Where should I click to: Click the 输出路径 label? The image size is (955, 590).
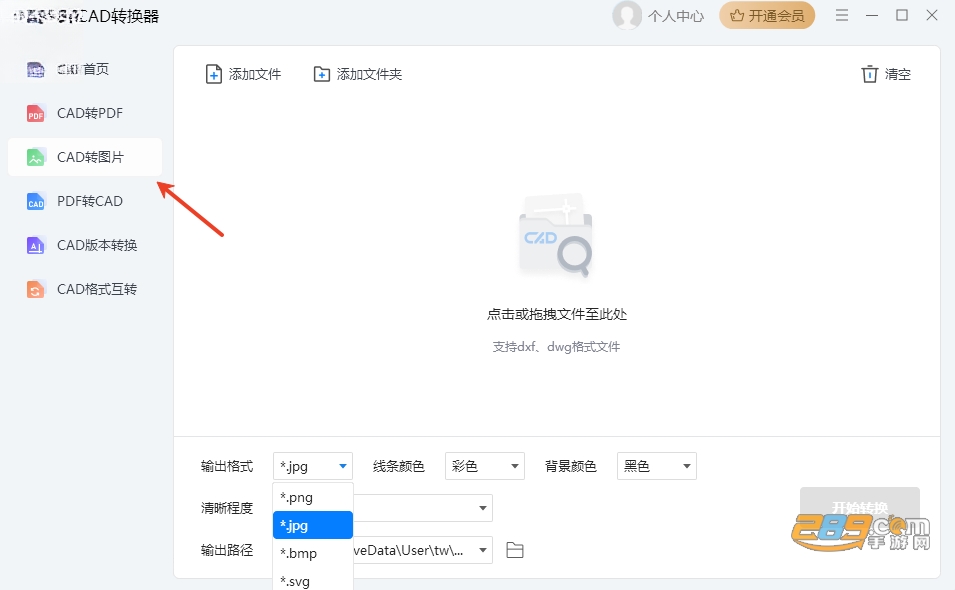click(x=227, y=550)
